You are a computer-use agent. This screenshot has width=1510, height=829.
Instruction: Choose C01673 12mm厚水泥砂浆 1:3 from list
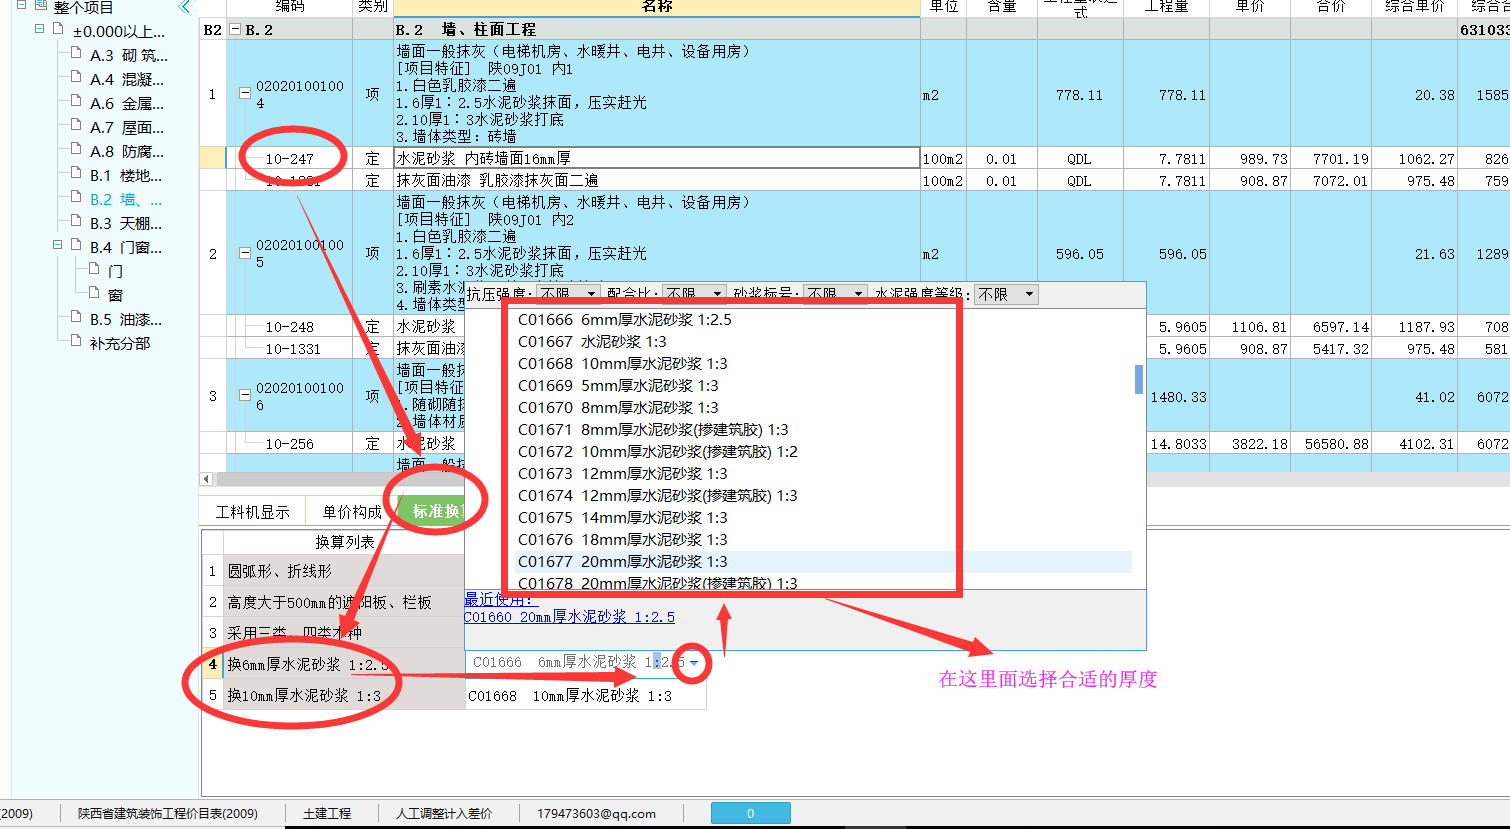pyautogui.click(x=622, y=474)
